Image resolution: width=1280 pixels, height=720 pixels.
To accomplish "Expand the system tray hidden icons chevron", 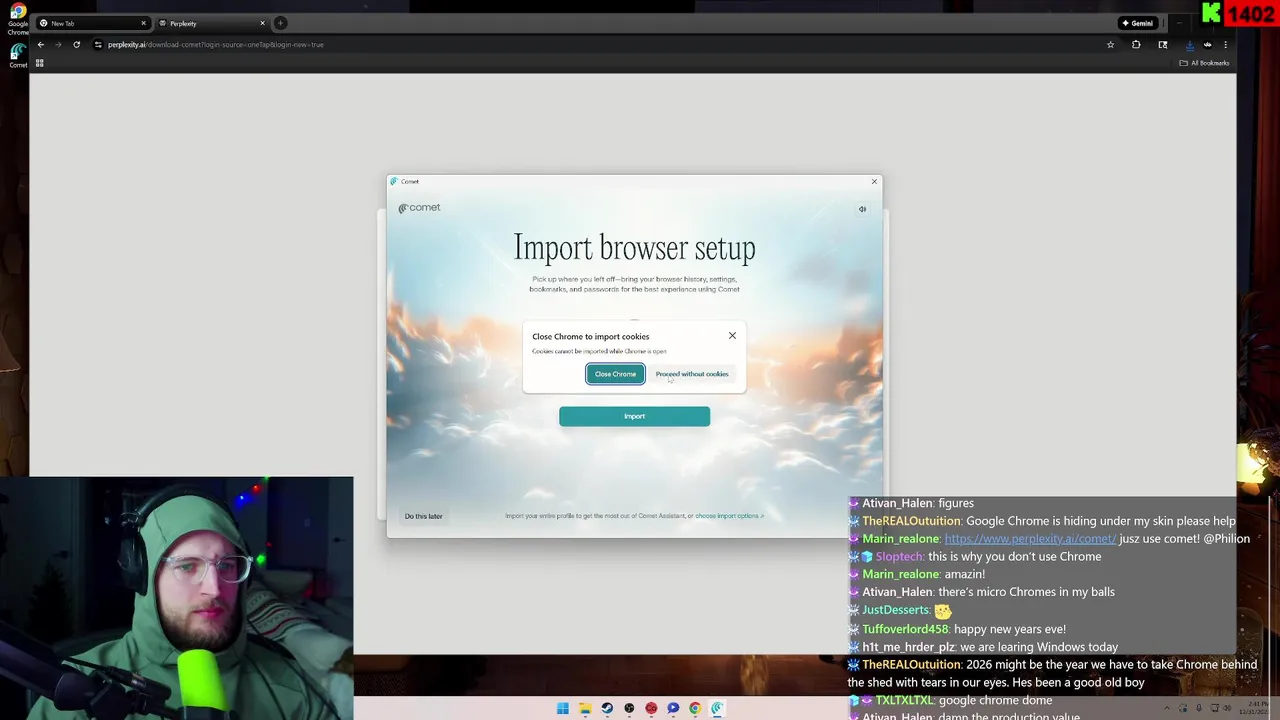I will [x=1167, y=708].
